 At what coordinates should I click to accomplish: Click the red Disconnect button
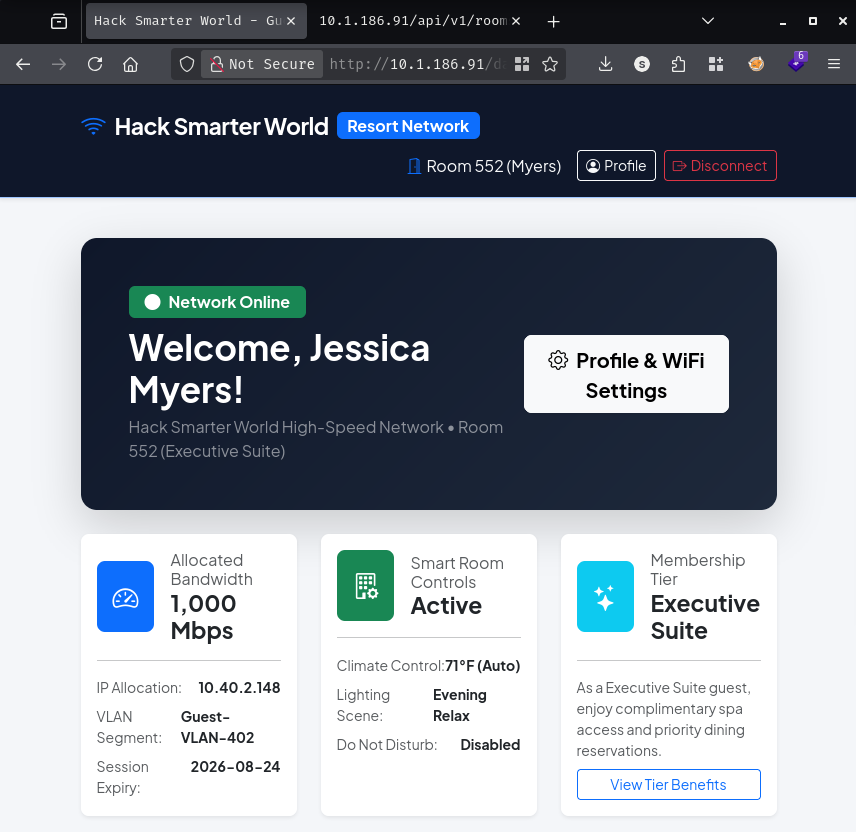click(x=720, y=165)
